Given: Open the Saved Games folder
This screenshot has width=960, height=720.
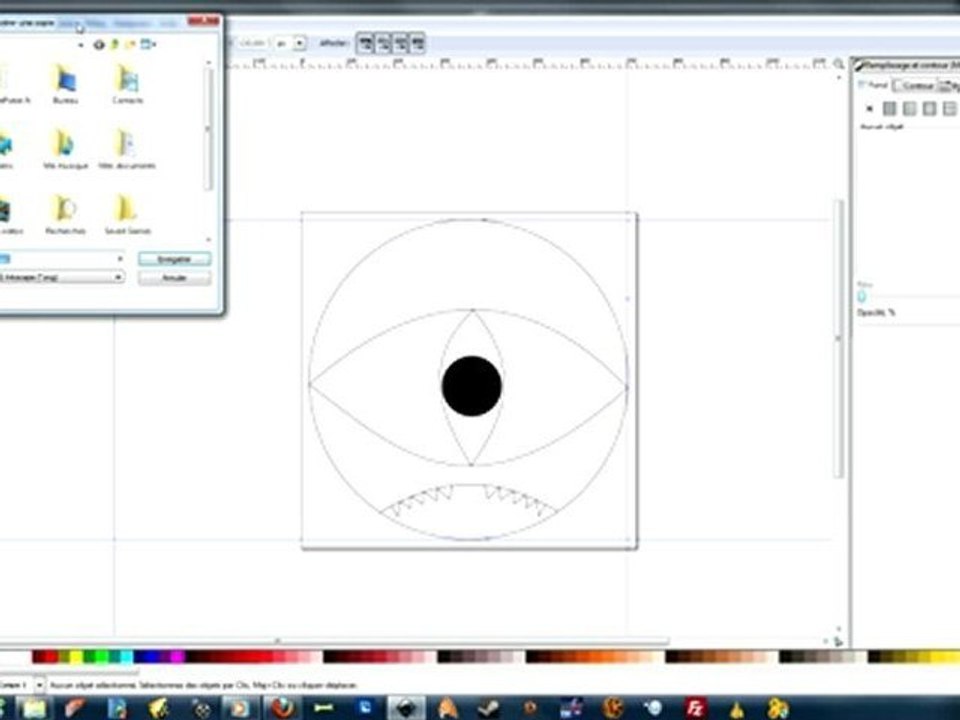Looking at the screenshot, I should [127, 209].
